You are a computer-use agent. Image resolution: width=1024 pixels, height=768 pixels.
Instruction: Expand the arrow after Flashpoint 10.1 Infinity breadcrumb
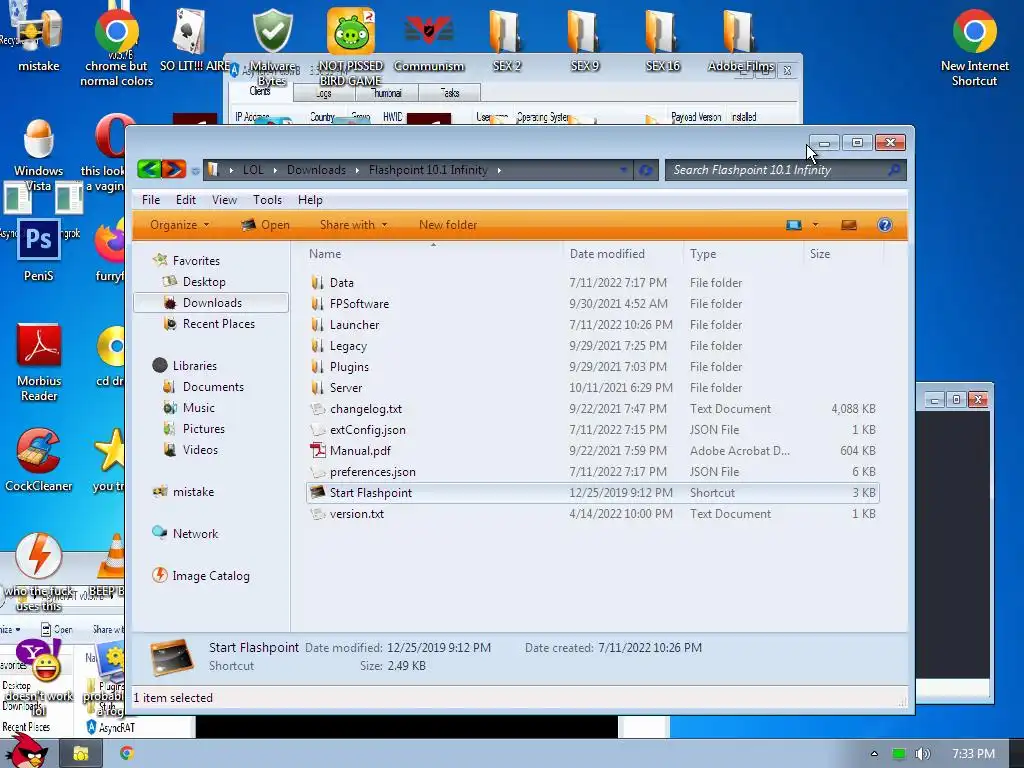click(499, 170)
